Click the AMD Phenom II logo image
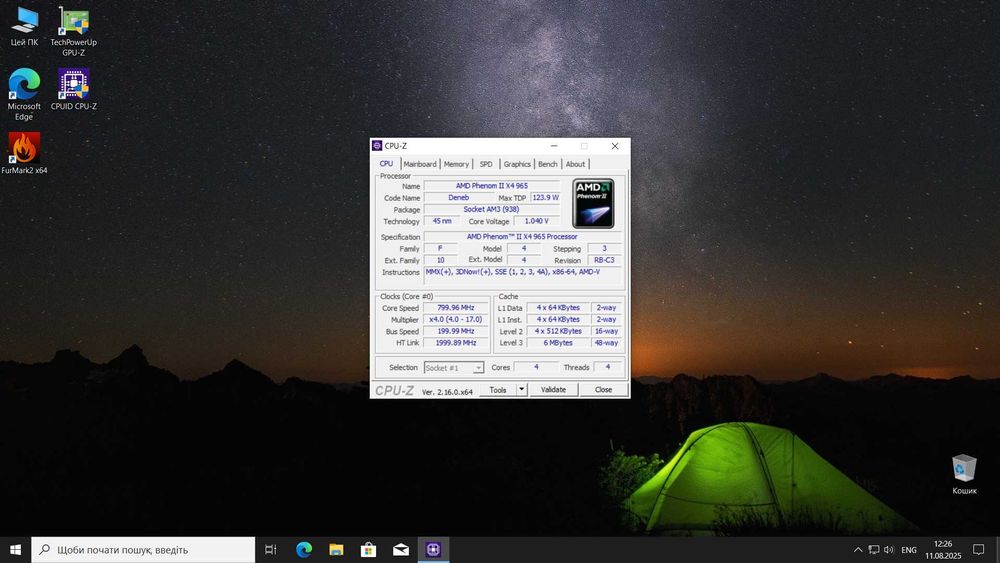 pyautogui.click(x=593, y=203)
